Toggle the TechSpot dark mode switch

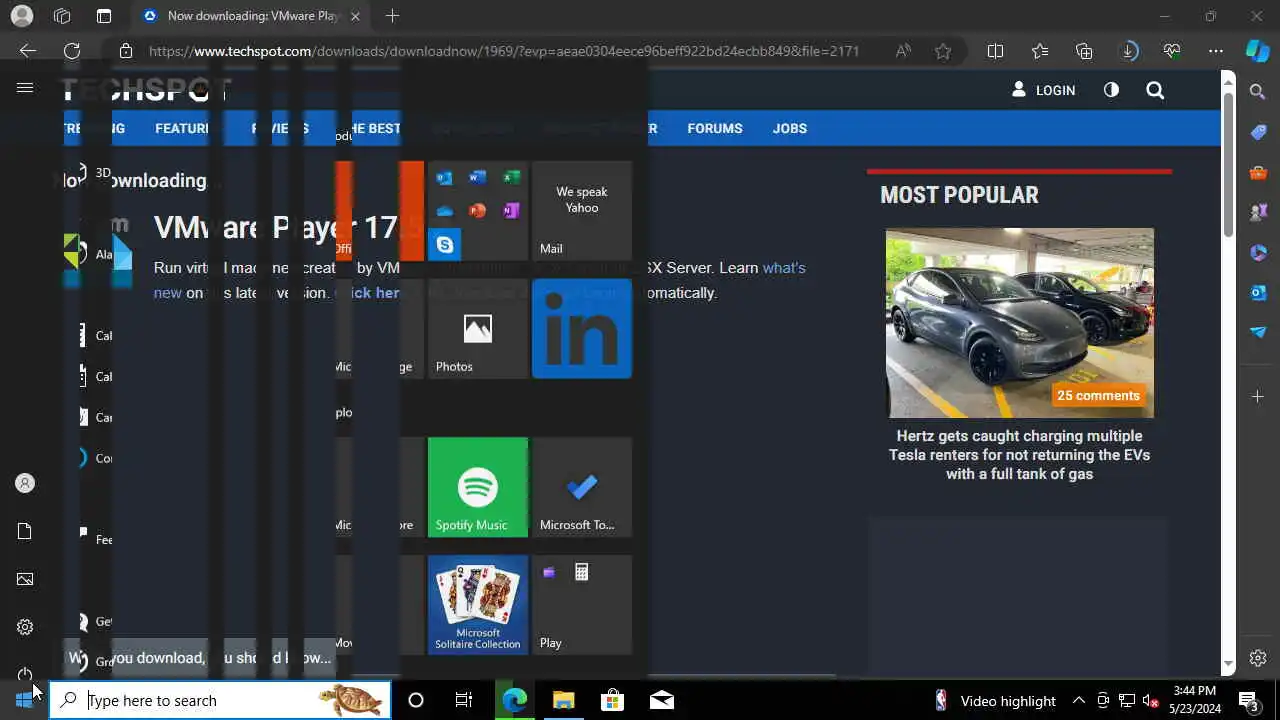(x=1111, y=90)
